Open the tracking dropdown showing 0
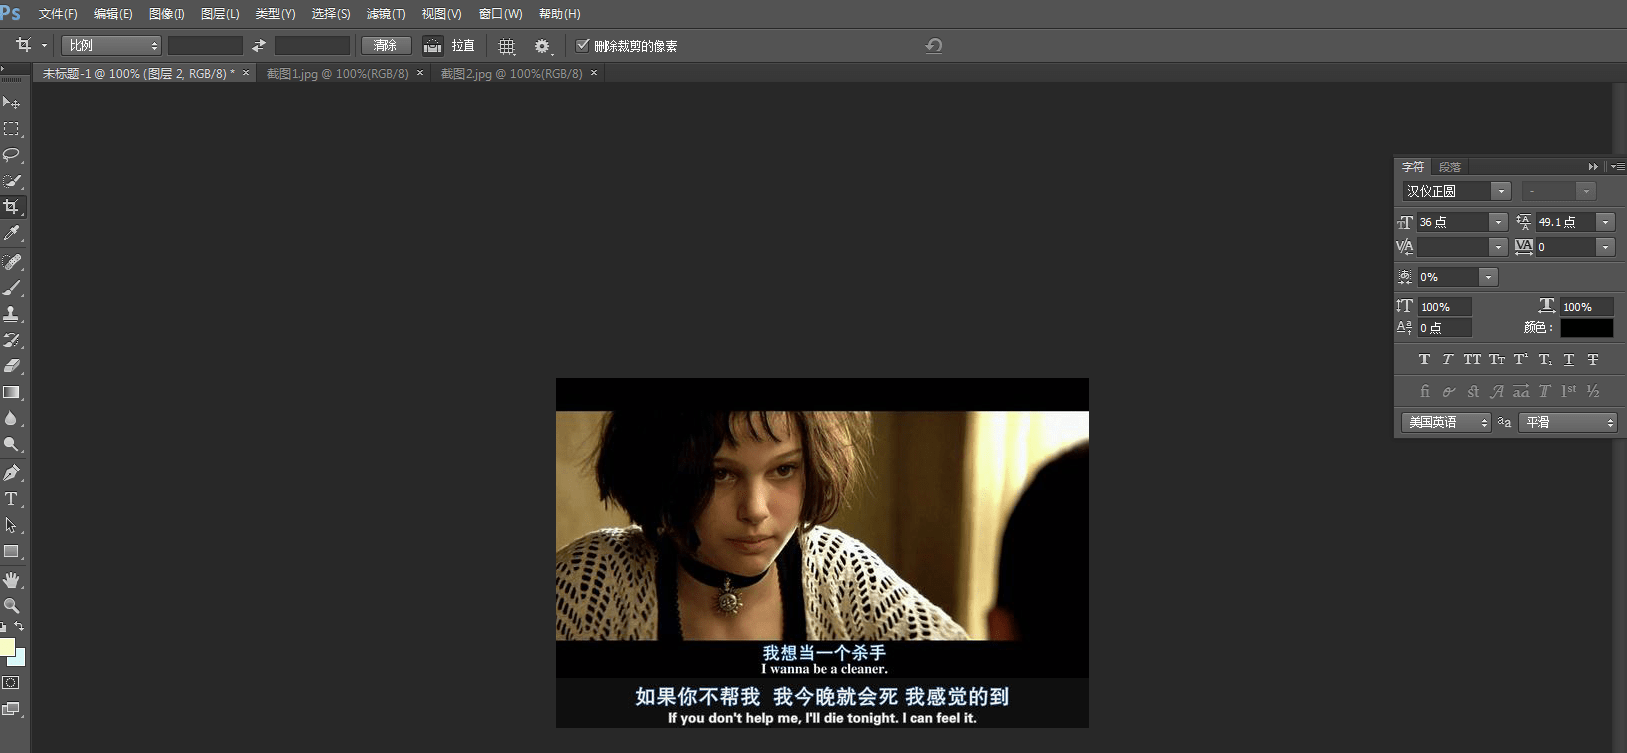Screen dimensions: 1627x753 [x=1605, y=247]
